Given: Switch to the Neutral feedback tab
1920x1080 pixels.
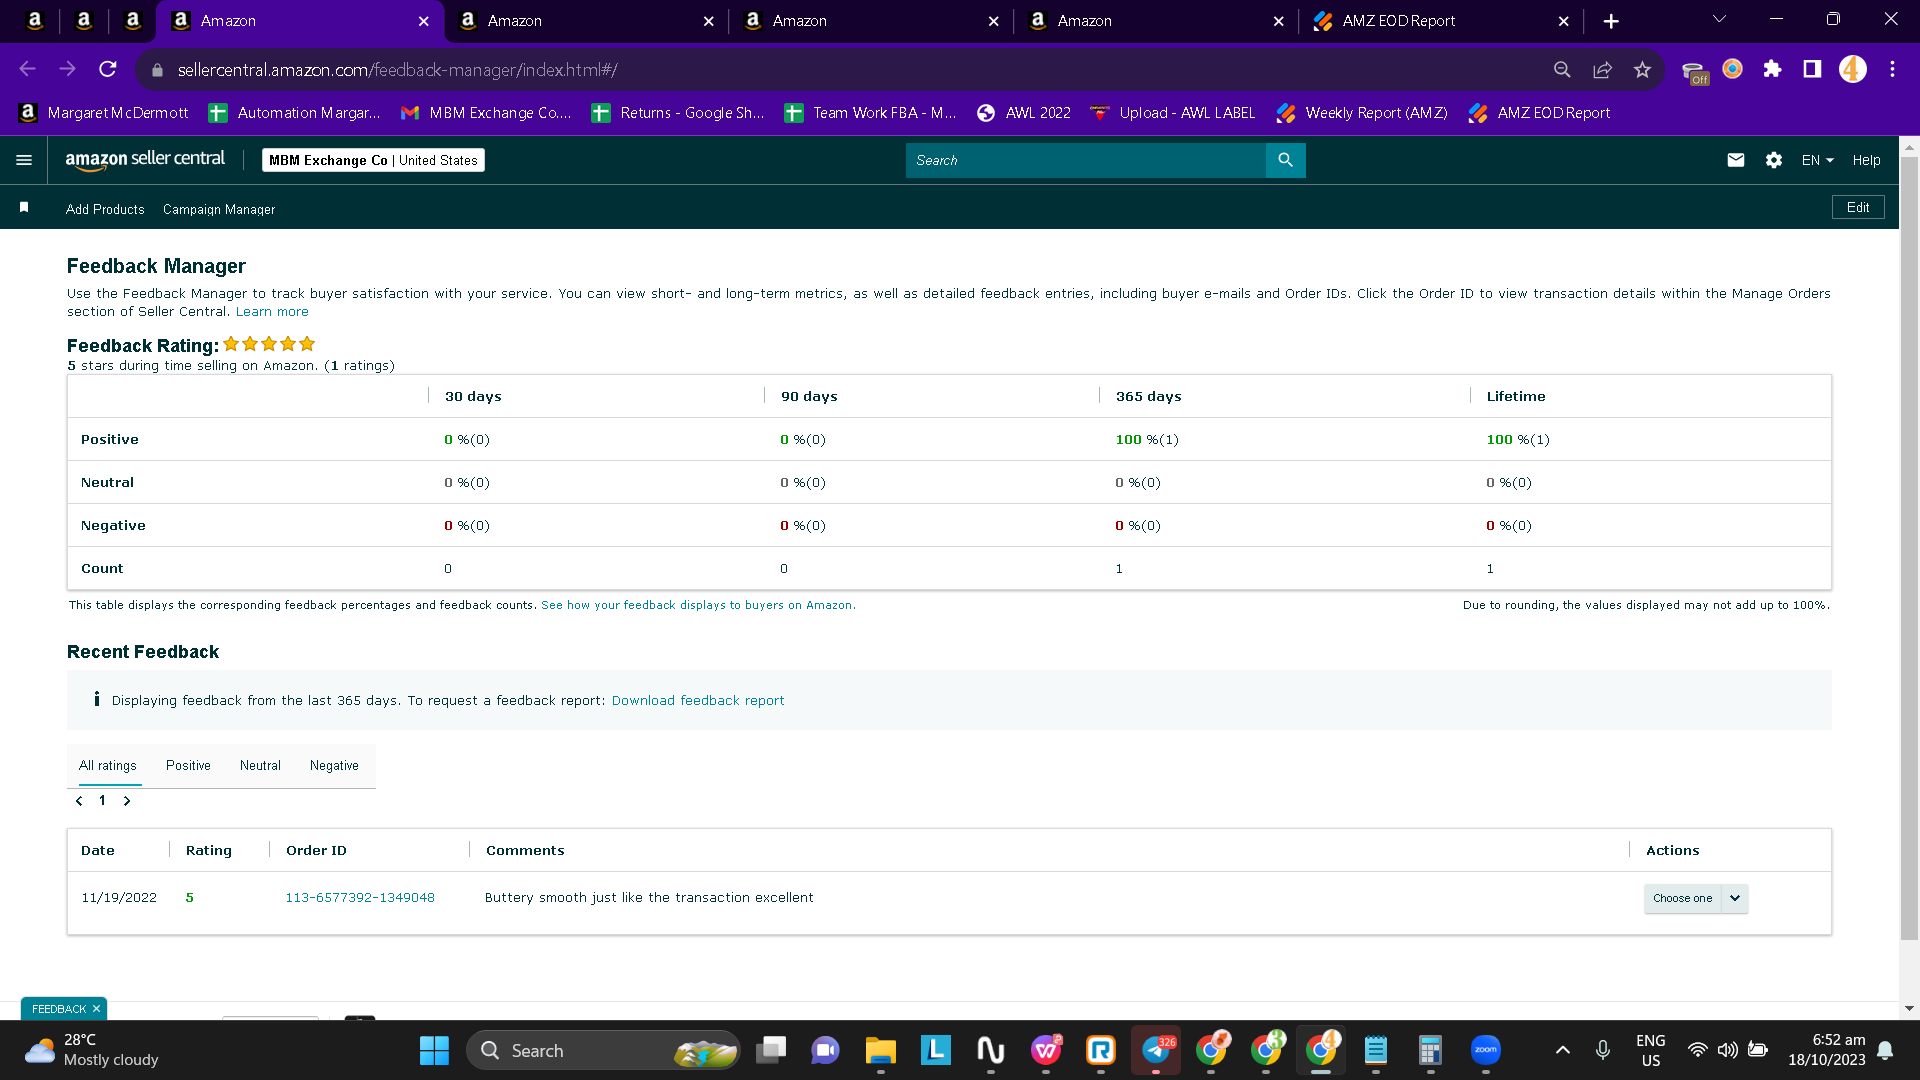Looking at the screenshot, I should [x=260, y=766].
